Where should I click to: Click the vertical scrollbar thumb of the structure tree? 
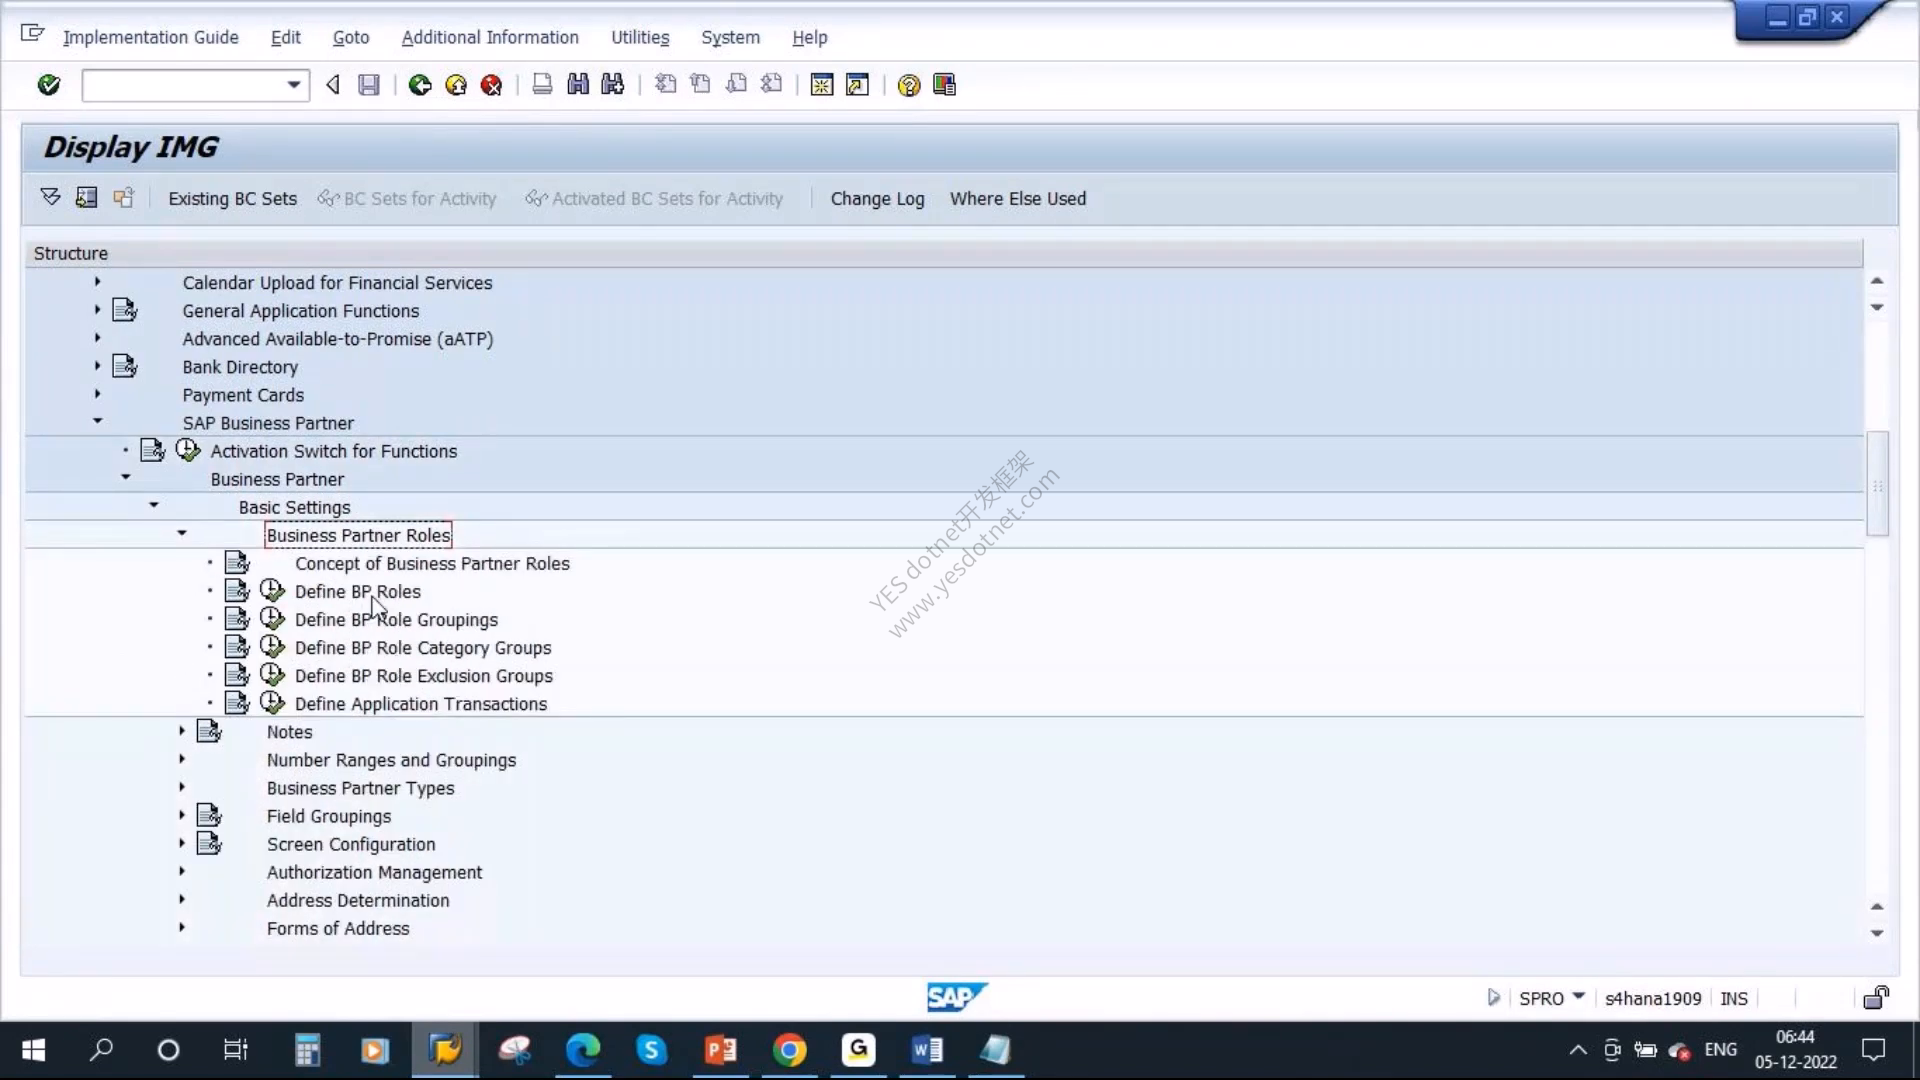click(x=1877, y=484)
